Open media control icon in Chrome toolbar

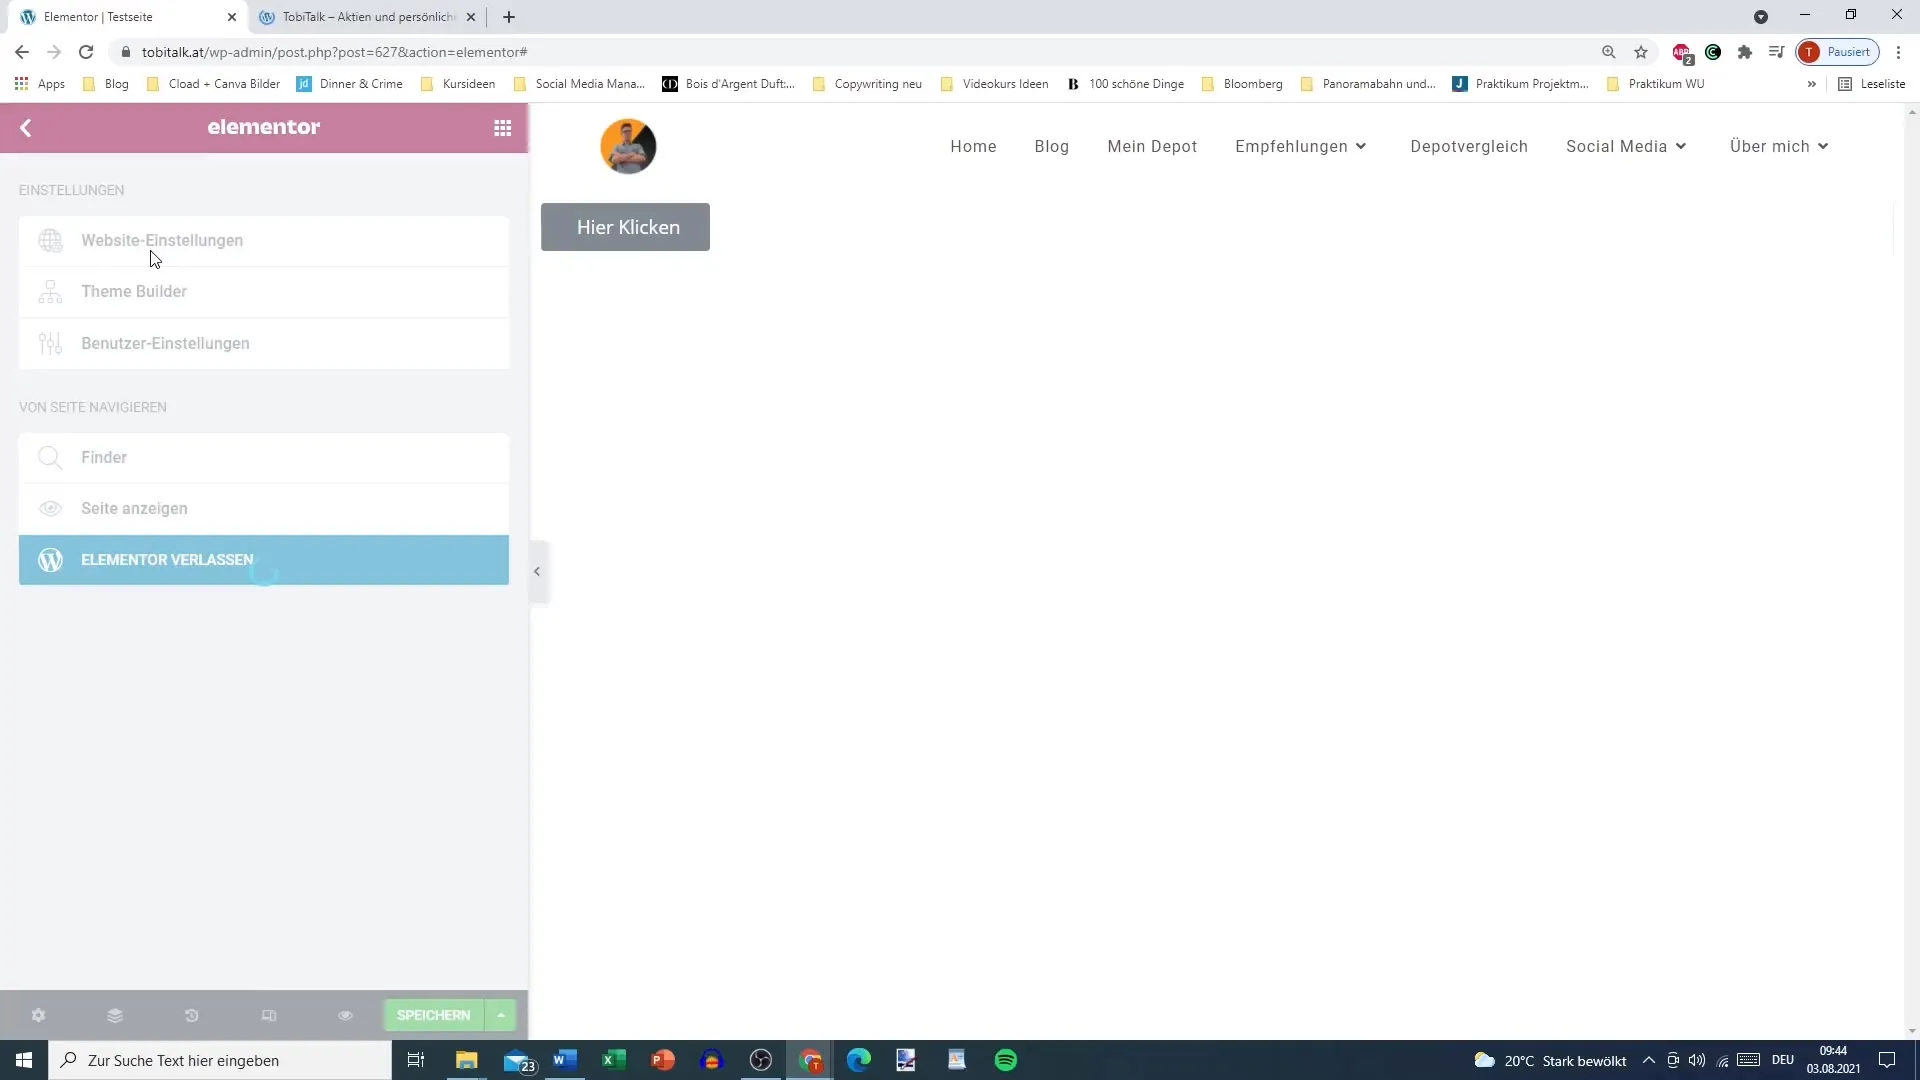pos(1777,52)
